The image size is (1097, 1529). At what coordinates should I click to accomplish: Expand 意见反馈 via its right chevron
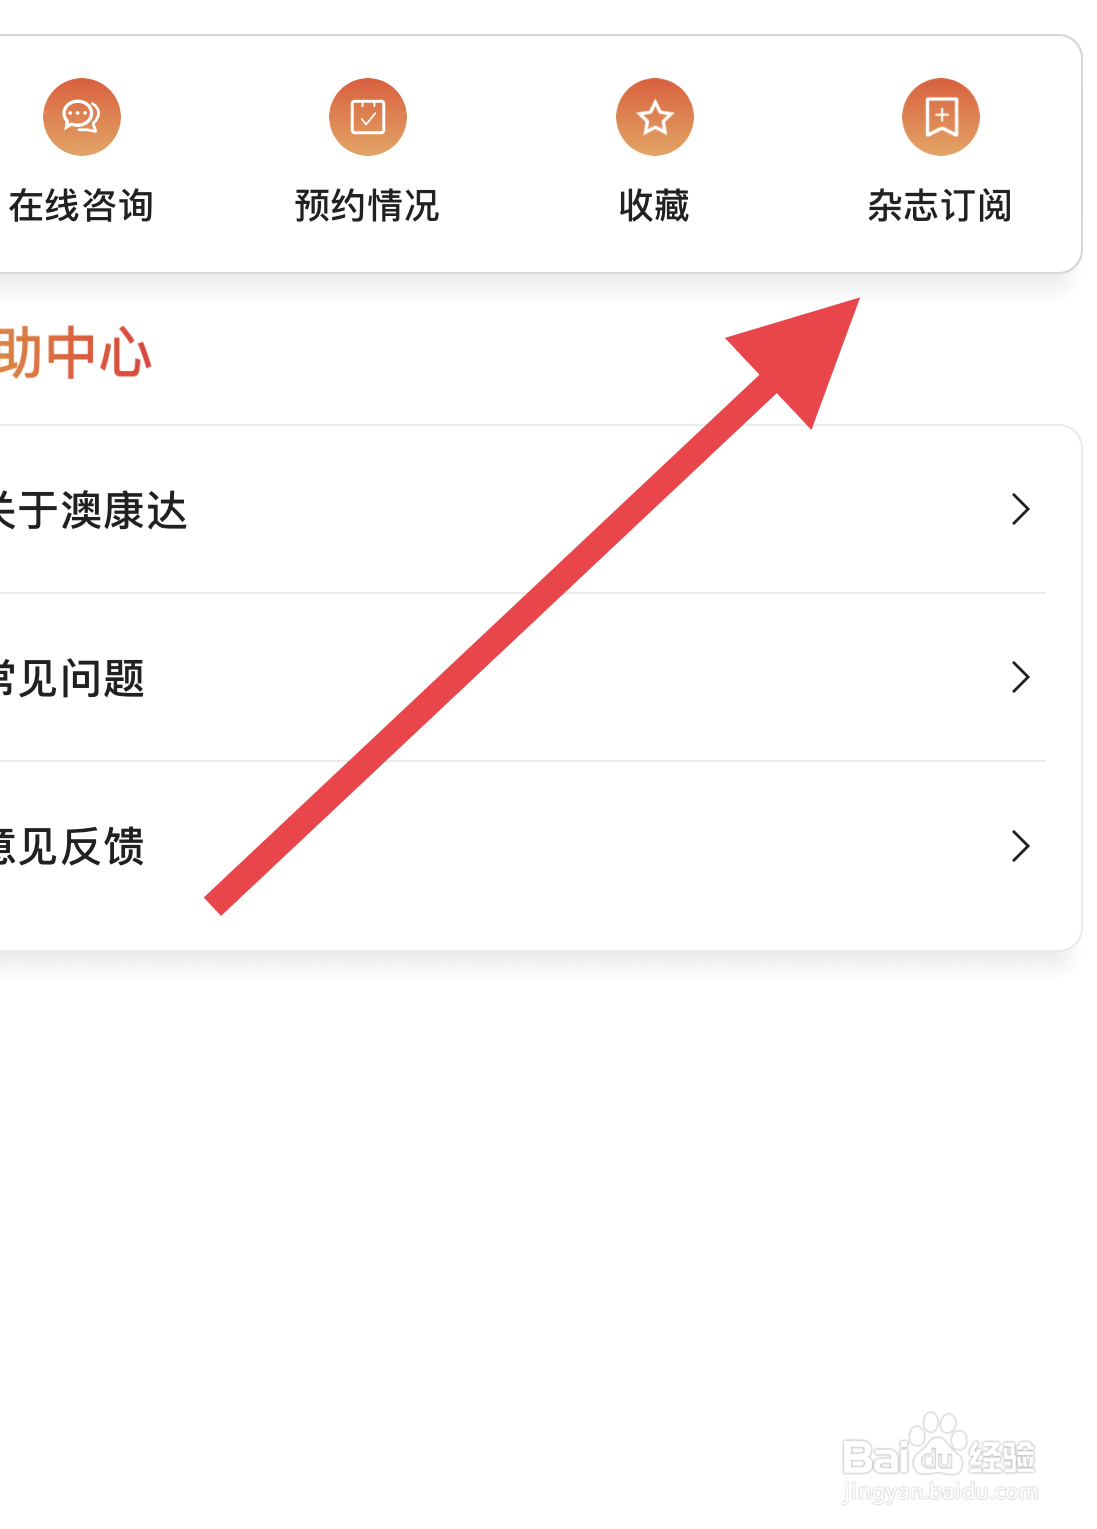[1021, 846]
